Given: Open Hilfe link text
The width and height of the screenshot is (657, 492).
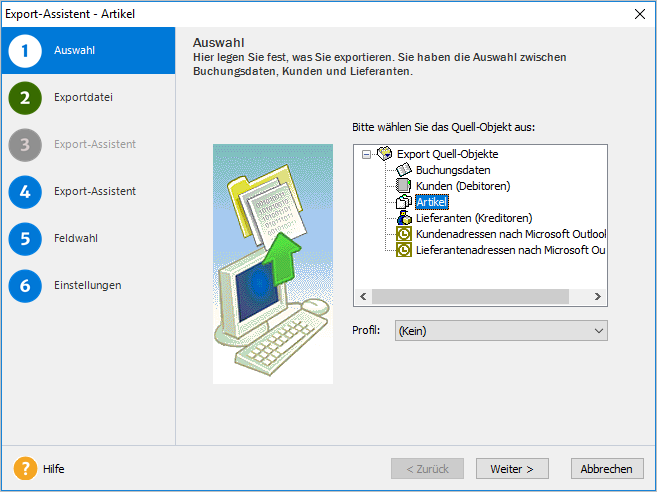Looking at the screenshot, I should point(54,469).
